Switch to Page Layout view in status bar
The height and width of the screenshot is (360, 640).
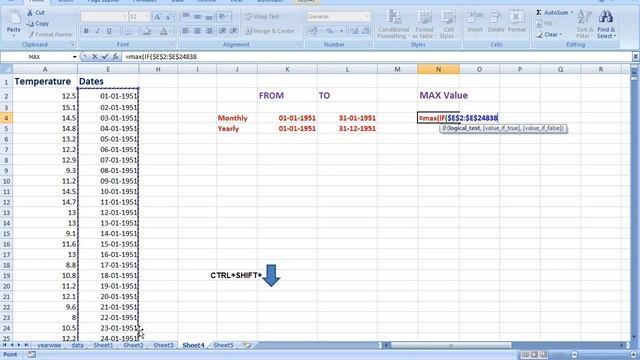534,355
